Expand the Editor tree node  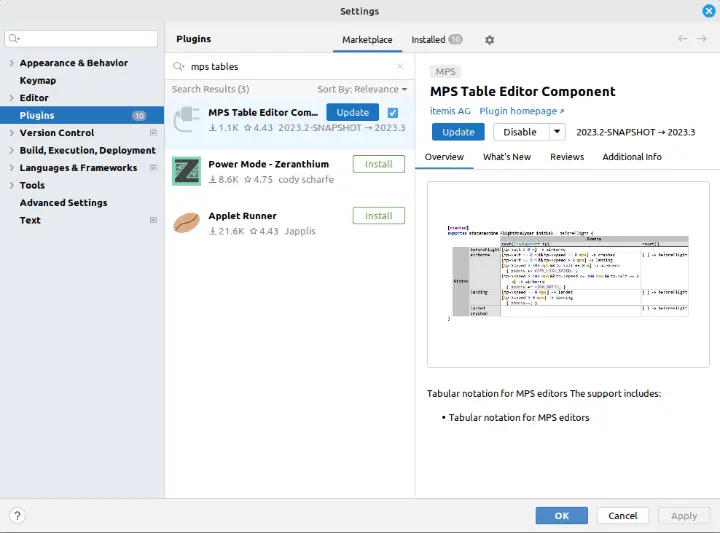coord(11,98)
